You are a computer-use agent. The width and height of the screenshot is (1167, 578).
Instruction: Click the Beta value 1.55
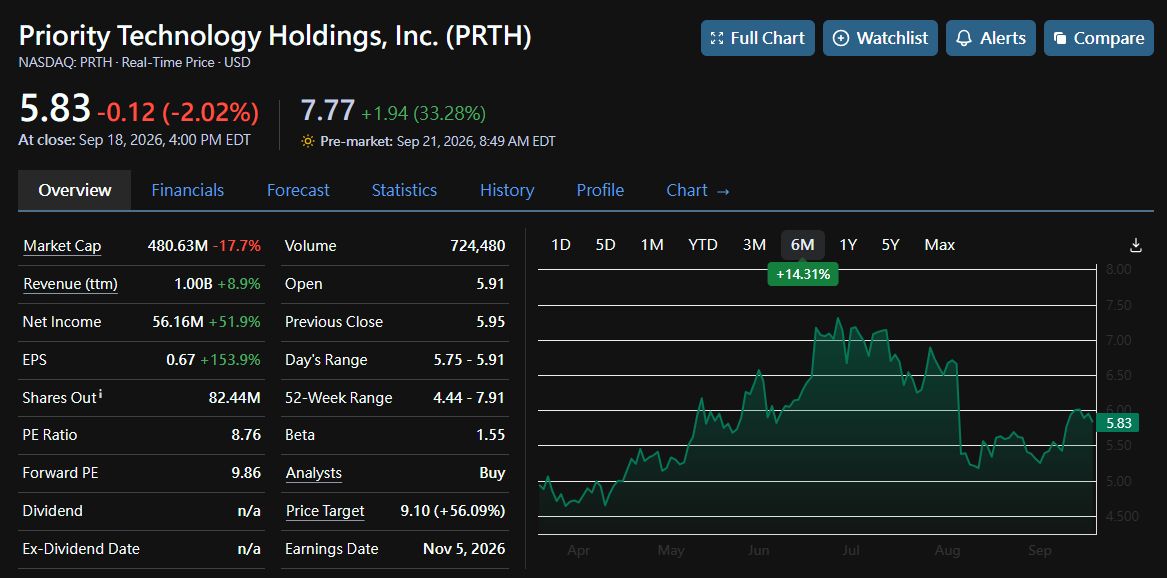(x=490, y=435)
